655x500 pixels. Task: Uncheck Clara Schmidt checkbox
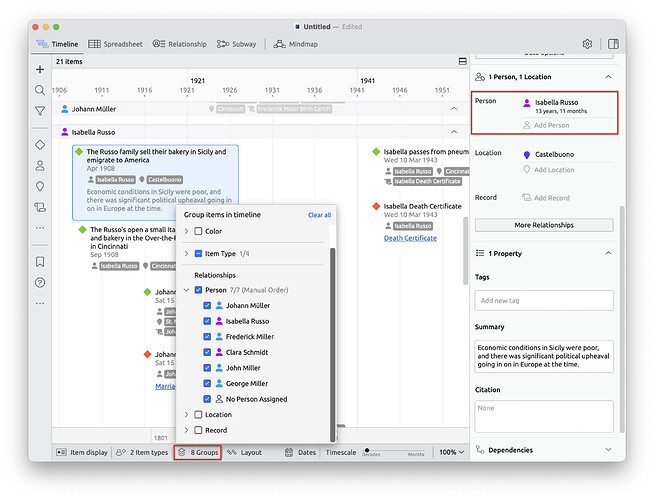click(207, 352)
